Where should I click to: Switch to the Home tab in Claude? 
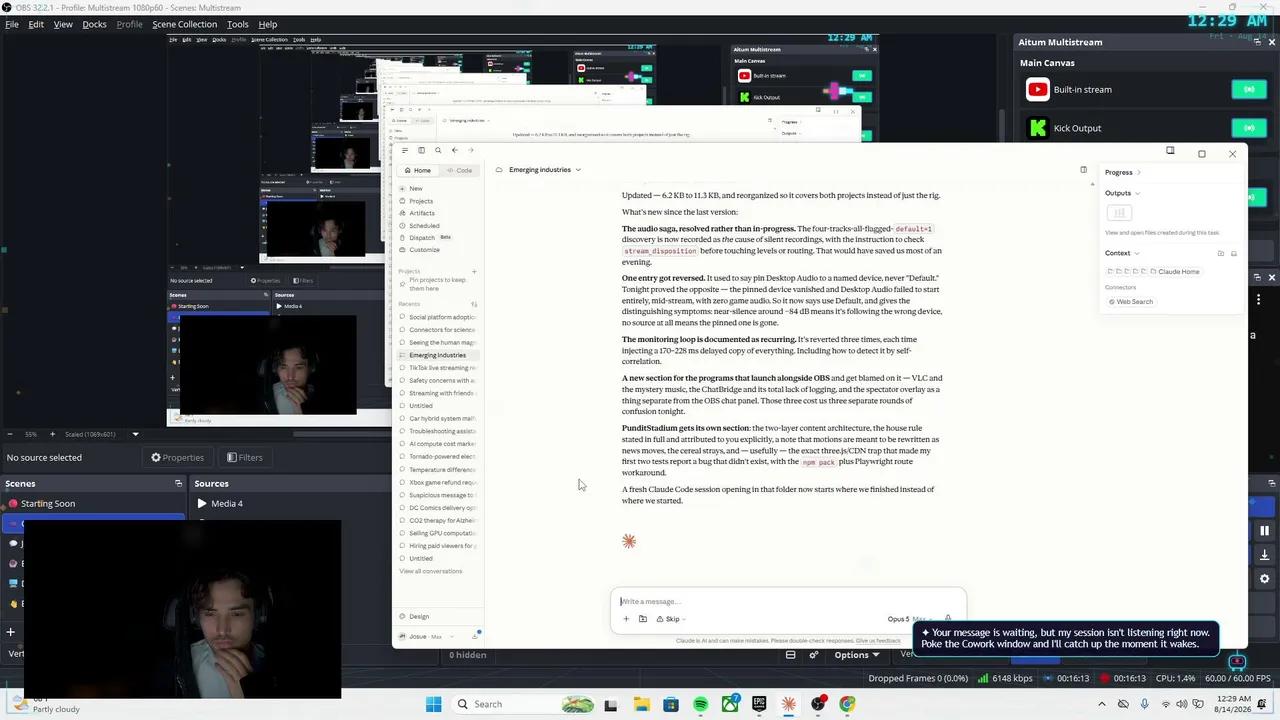pyautogui.click(x=419, y=170)
